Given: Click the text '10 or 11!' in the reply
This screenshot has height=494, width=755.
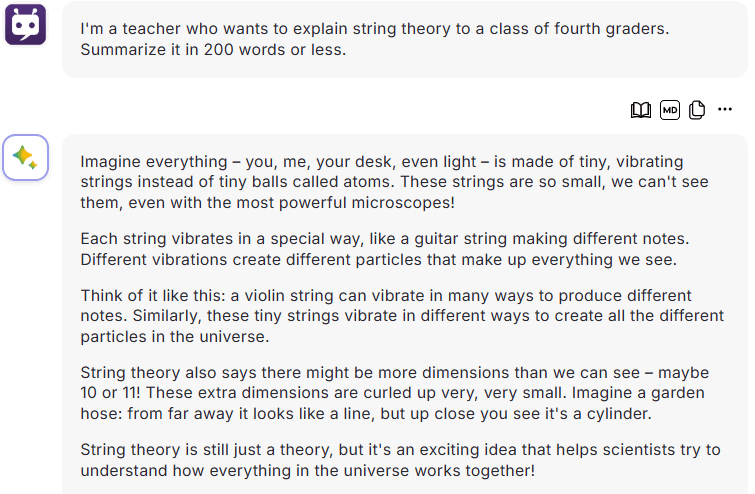Looking at the screenshot, I should pyautogui.click(x=110, y=392).
